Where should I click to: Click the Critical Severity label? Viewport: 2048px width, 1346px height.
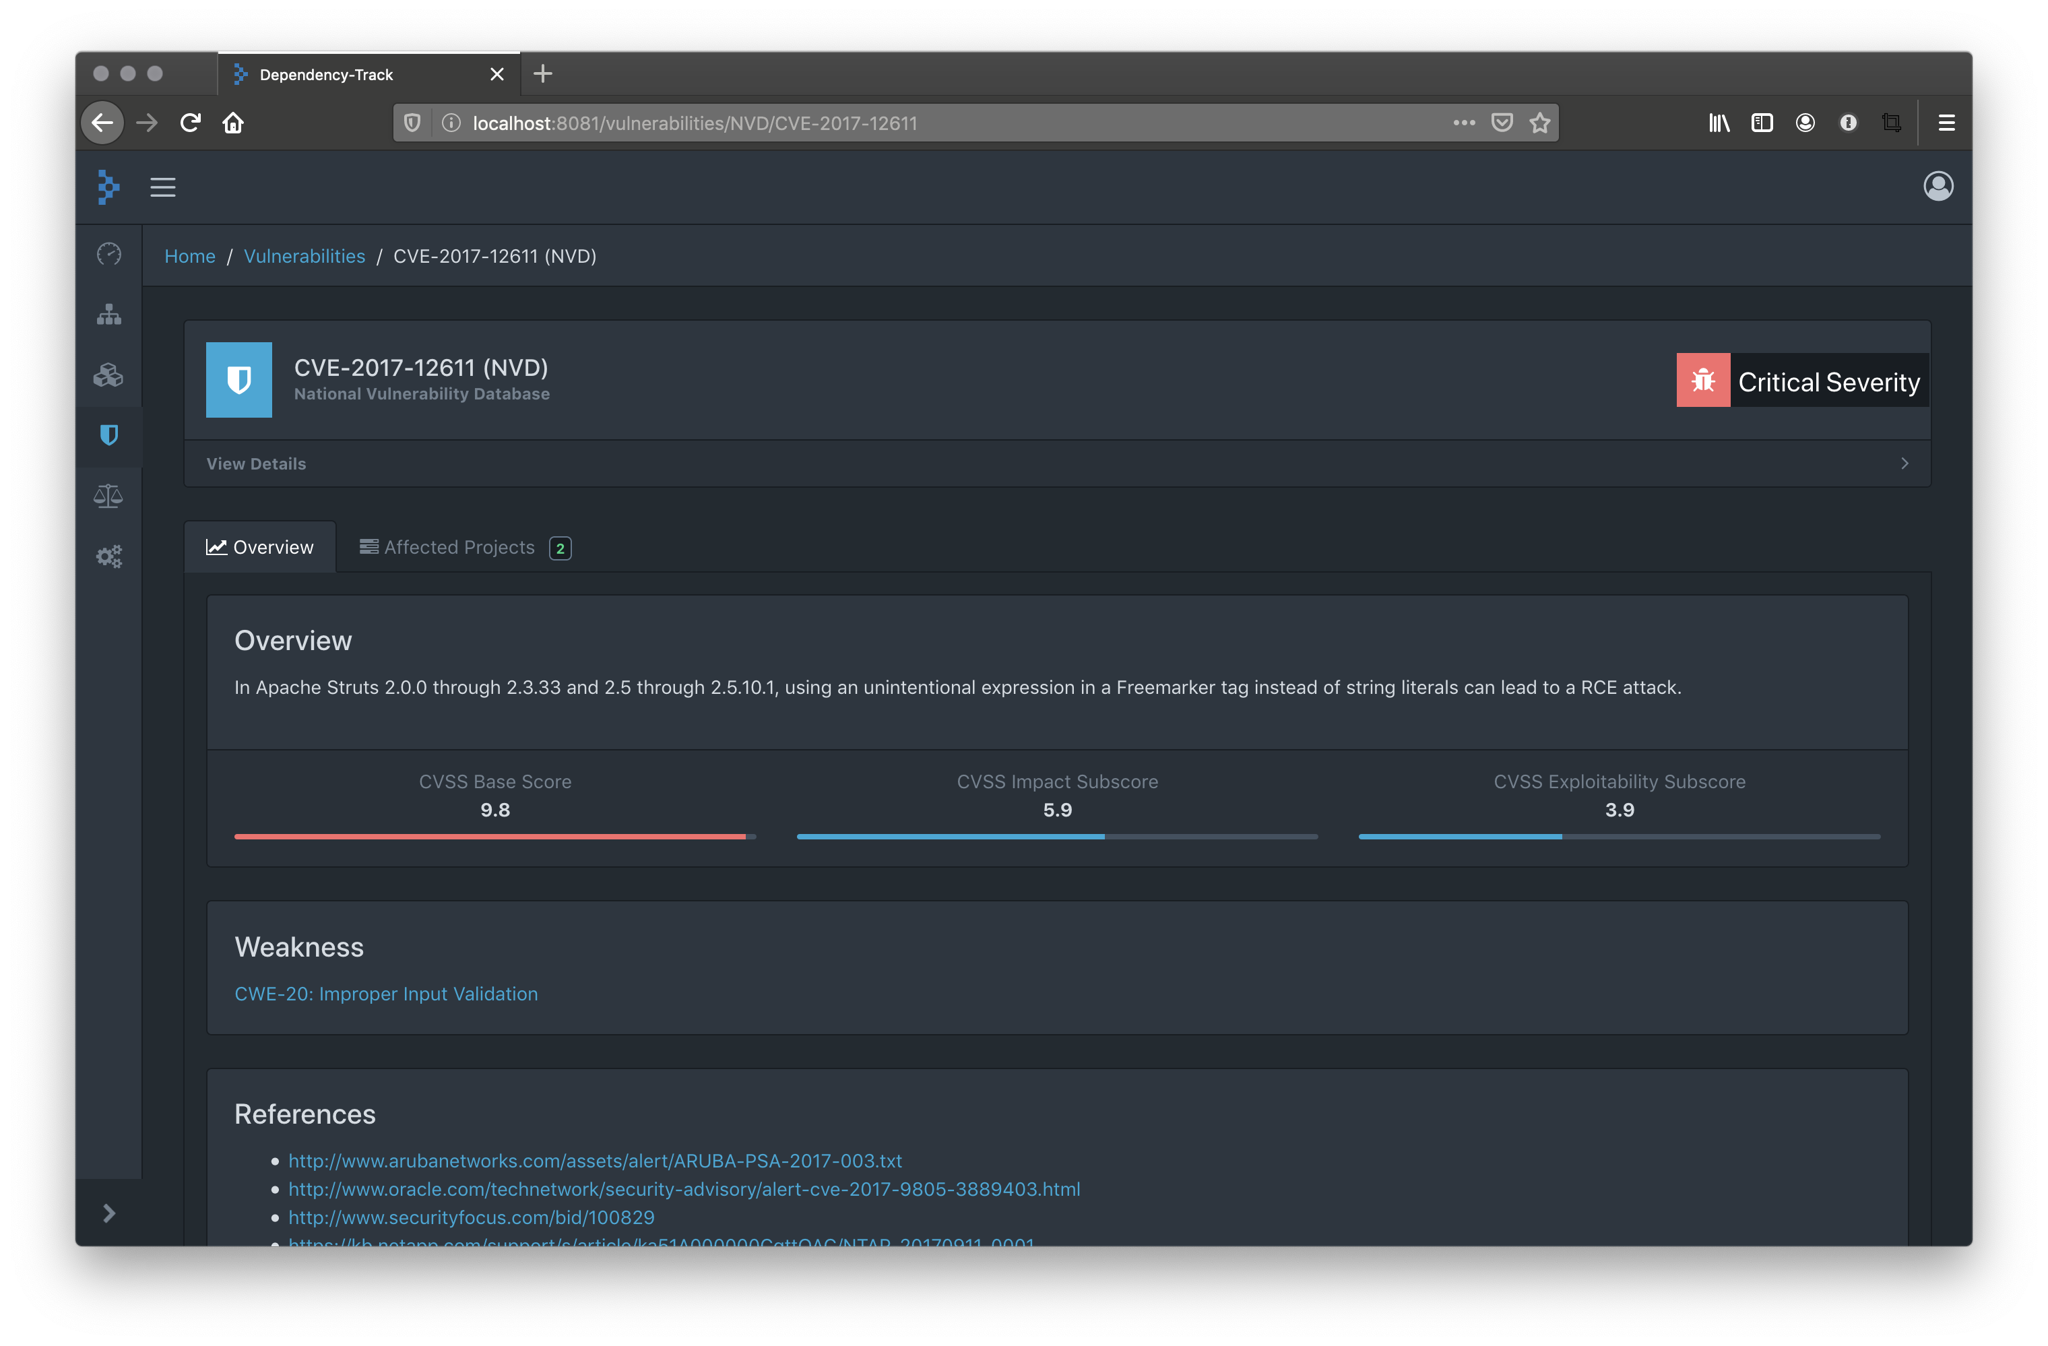click(1829, 382)
